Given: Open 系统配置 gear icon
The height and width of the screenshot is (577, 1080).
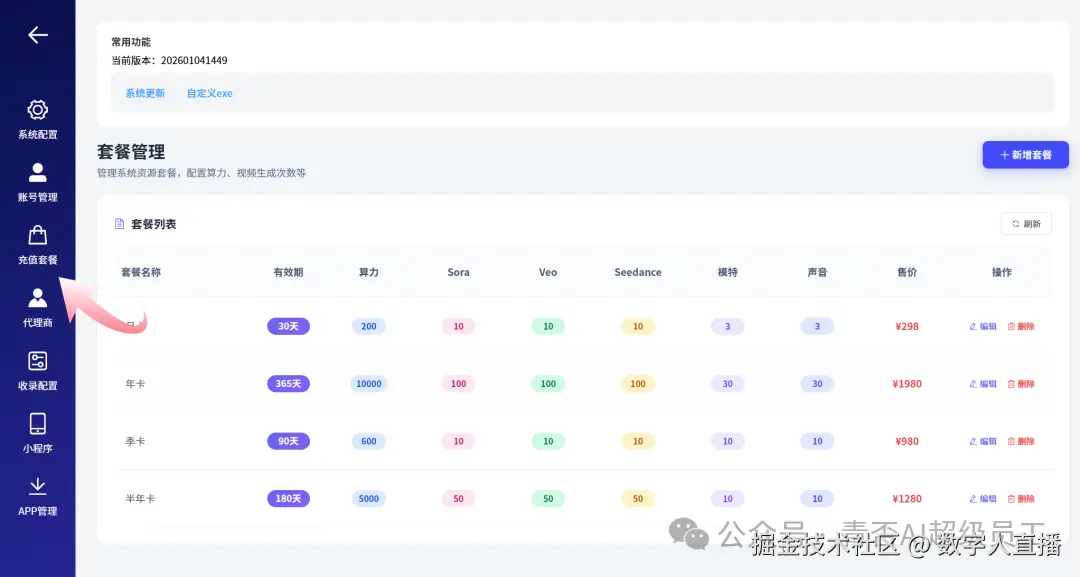Looking at the screenshot, I should [x=37, y=110].
